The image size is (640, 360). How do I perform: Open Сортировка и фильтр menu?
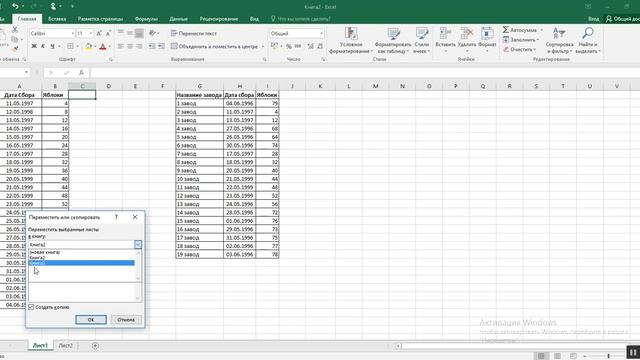(559, 40)
